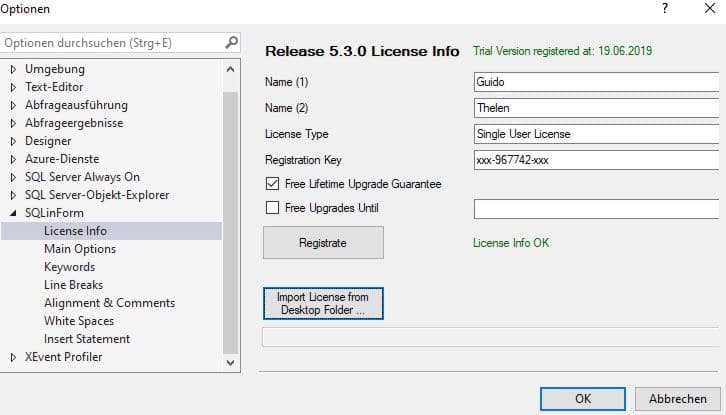Click the License Type field

(597, 134)
